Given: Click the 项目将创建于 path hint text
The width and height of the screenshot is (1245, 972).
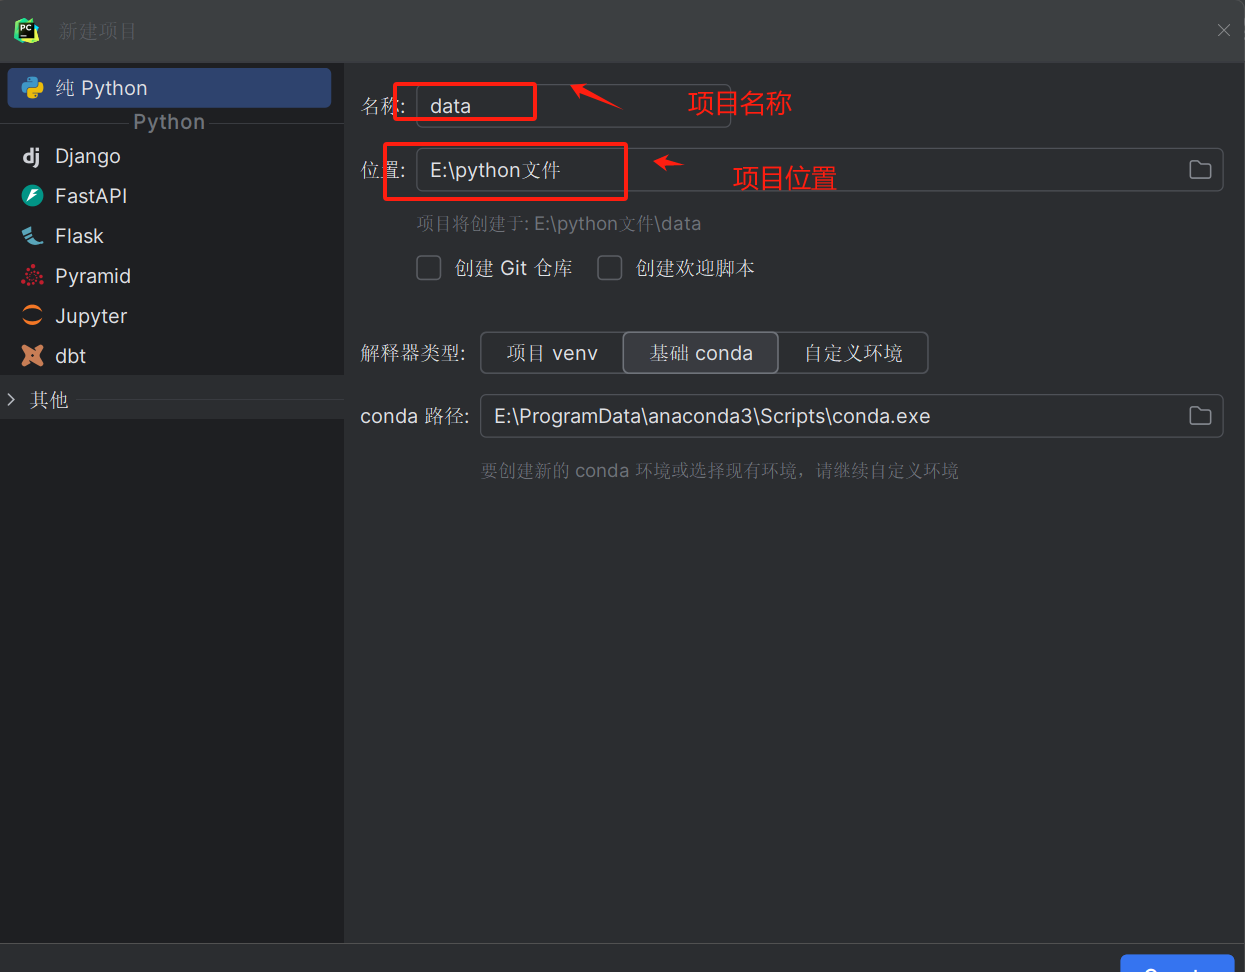Looking at the screenshot, I should 559,224.
